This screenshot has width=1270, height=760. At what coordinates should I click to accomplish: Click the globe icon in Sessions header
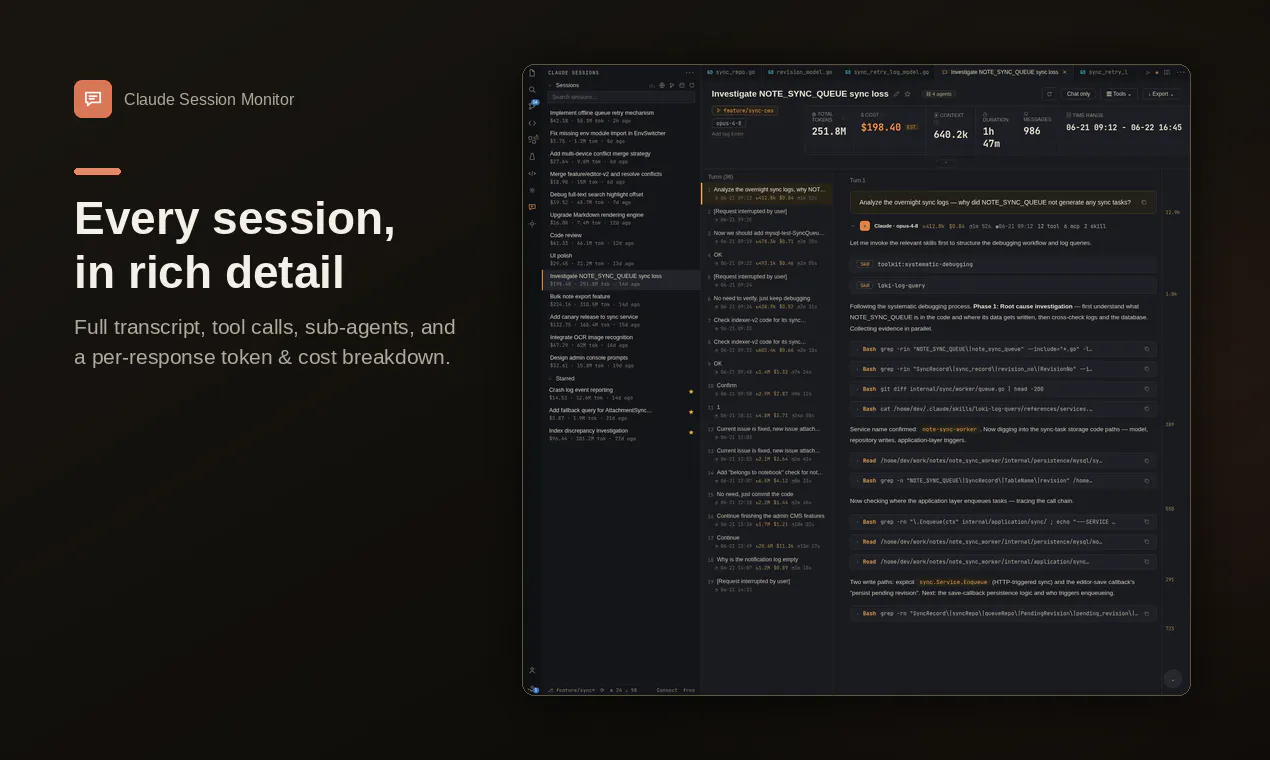click(662, 85)
